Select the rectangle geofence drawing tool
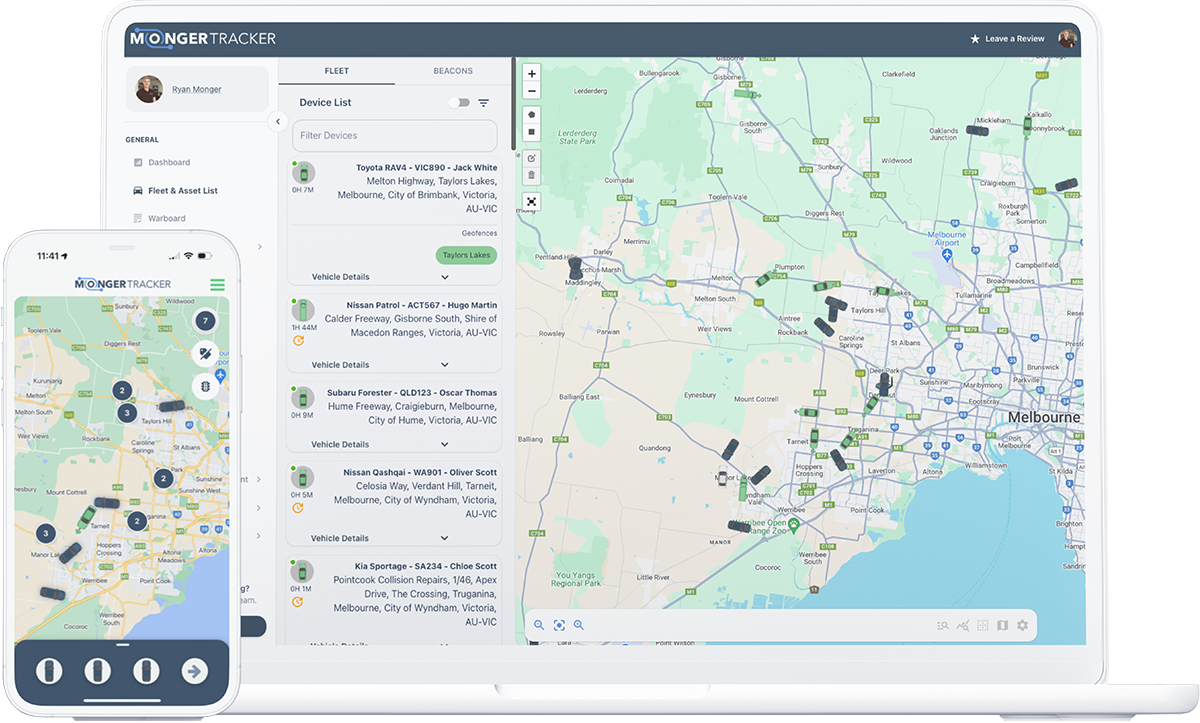 click(x=531, y=131)
